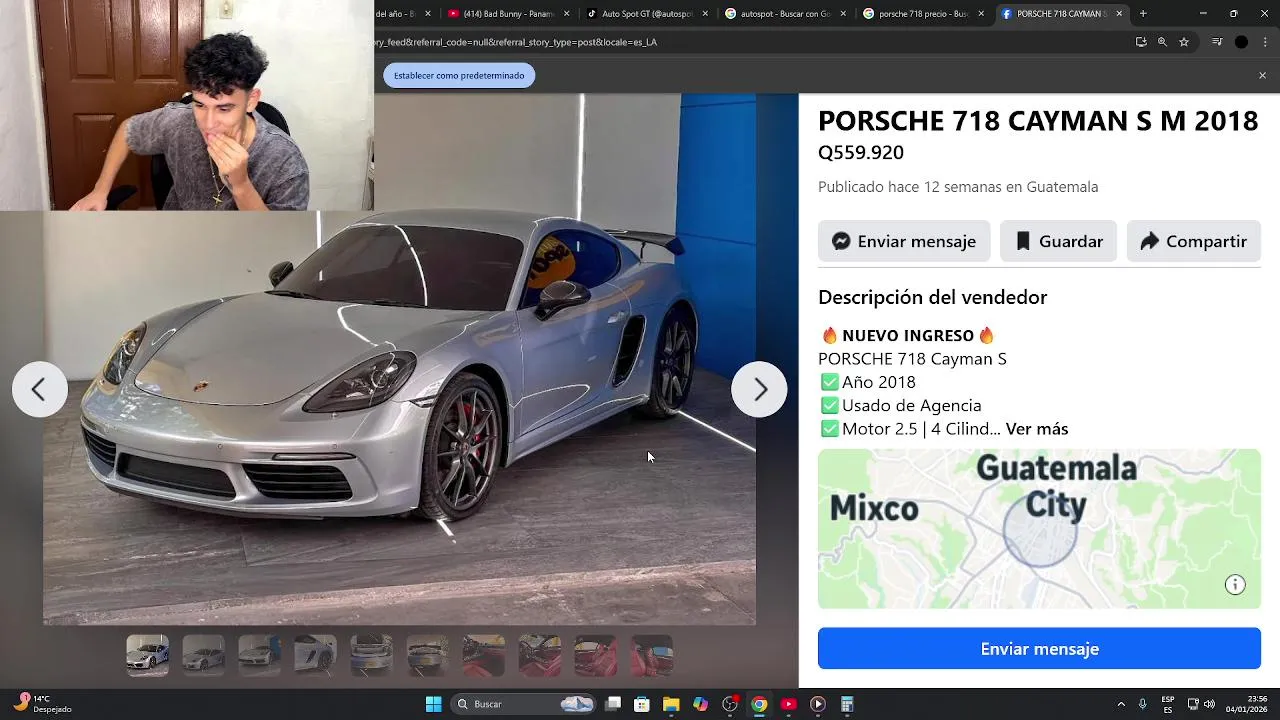This screenshot has width=1280, height=720.
Task: Click the price text Q559.920
Action: click(x=861, y=152)
